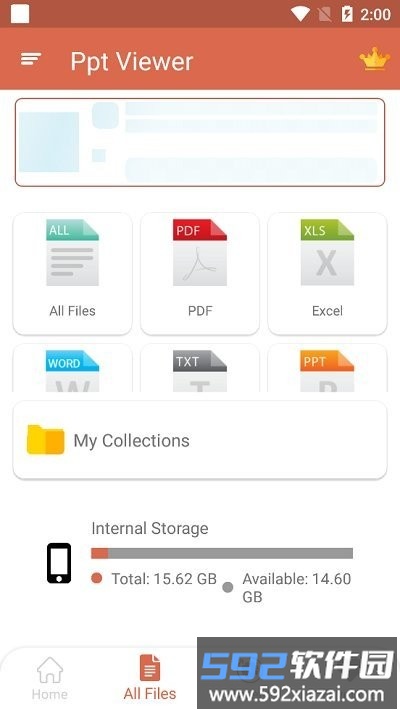Tap the banner ad placeholder
This screenshot has width=400, height=710.
200,142
